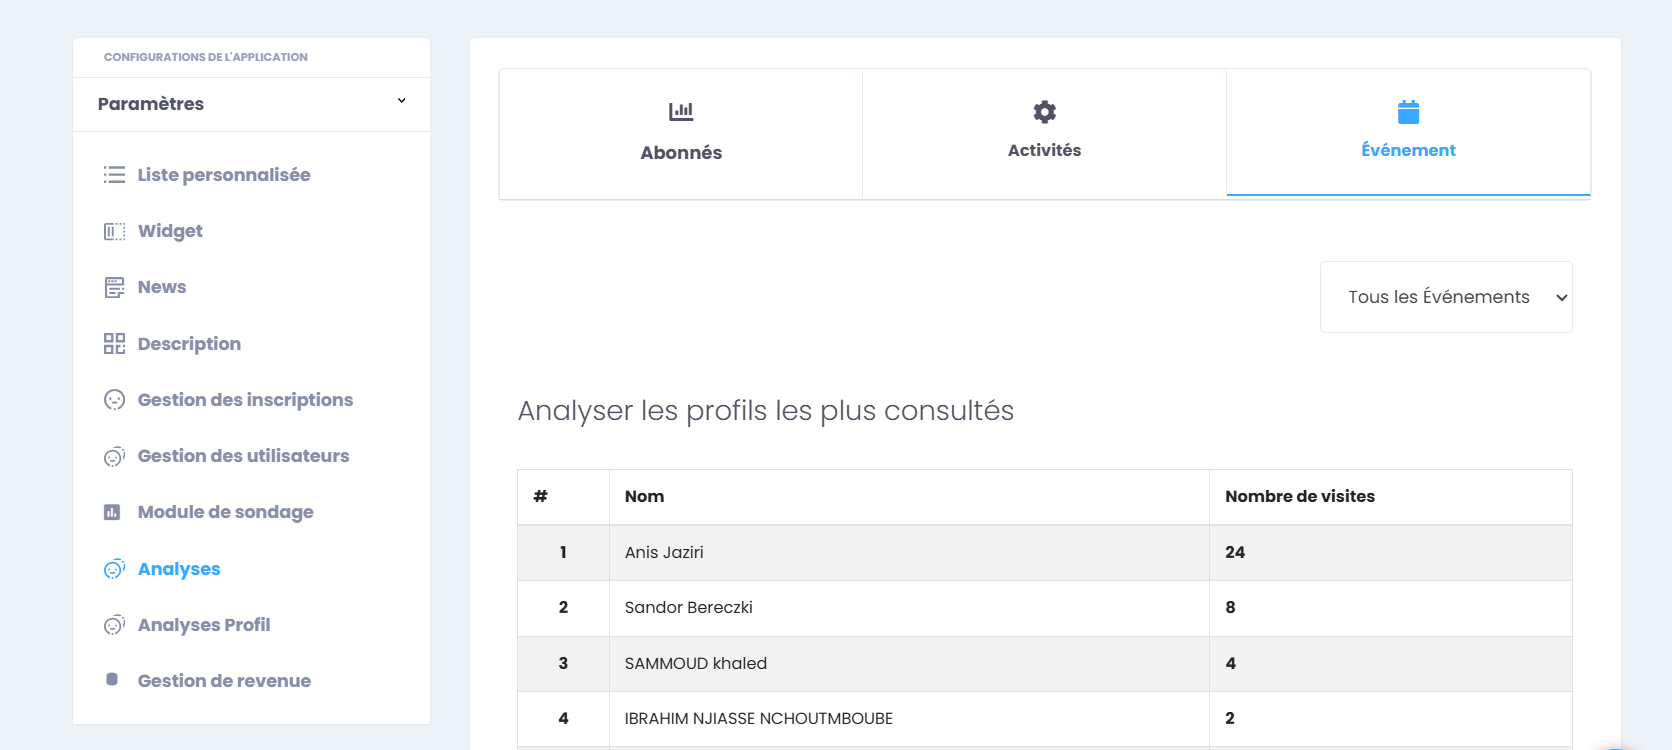This screenshot has height=750, width=1672.
Task: Switch to the Activités tab
Action: click(1044, 150)
